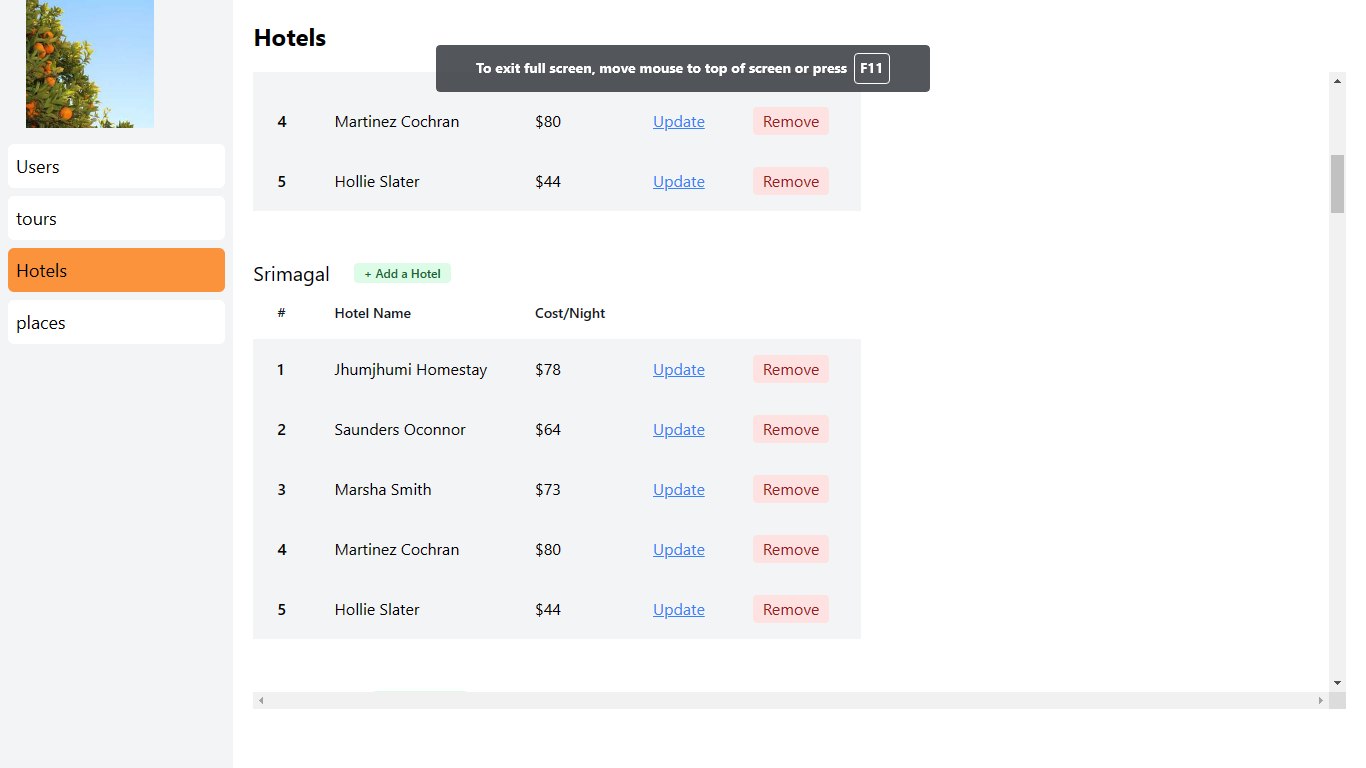Click the Hotels page heading
This screenshot has width=1366, height=768.
[289, 38]
